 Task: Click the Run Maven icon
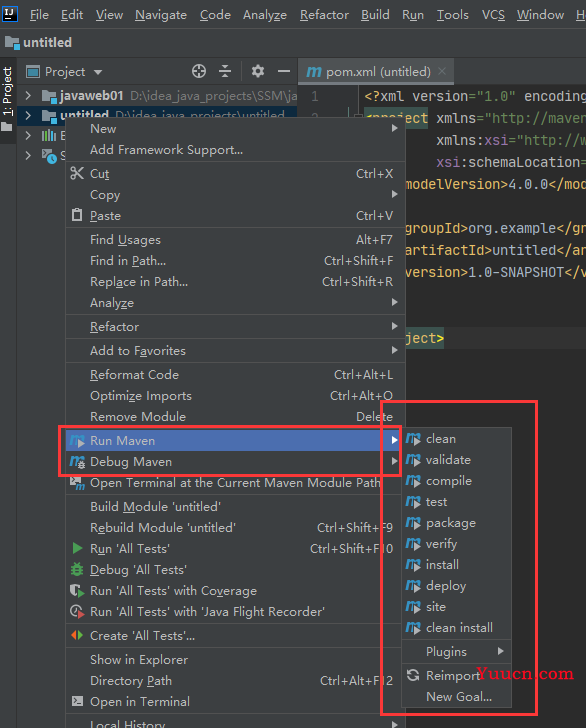[77, 441]
